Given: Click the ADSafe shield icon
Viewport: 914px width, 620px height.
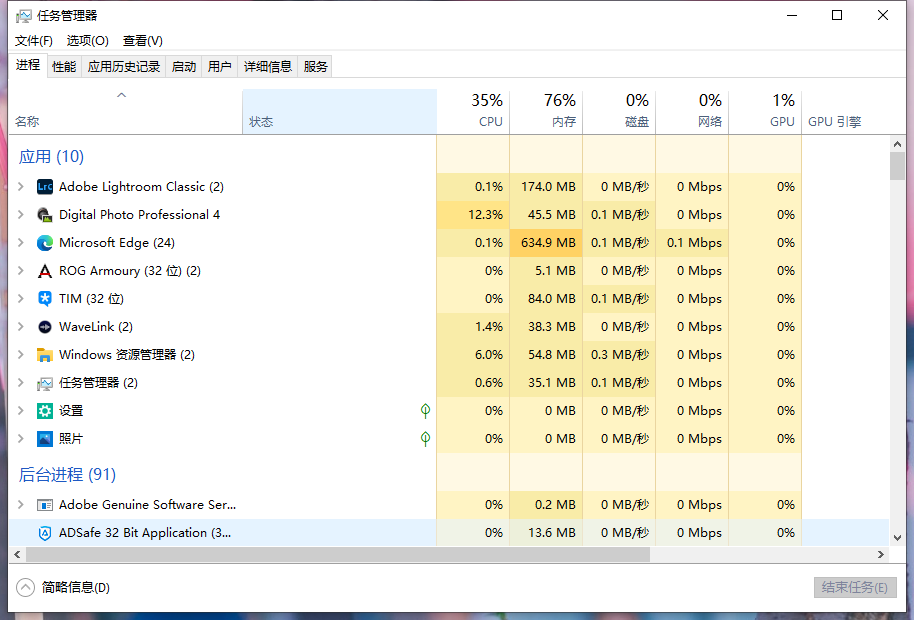Looking at the screenshot, I should tap(45, 533).
